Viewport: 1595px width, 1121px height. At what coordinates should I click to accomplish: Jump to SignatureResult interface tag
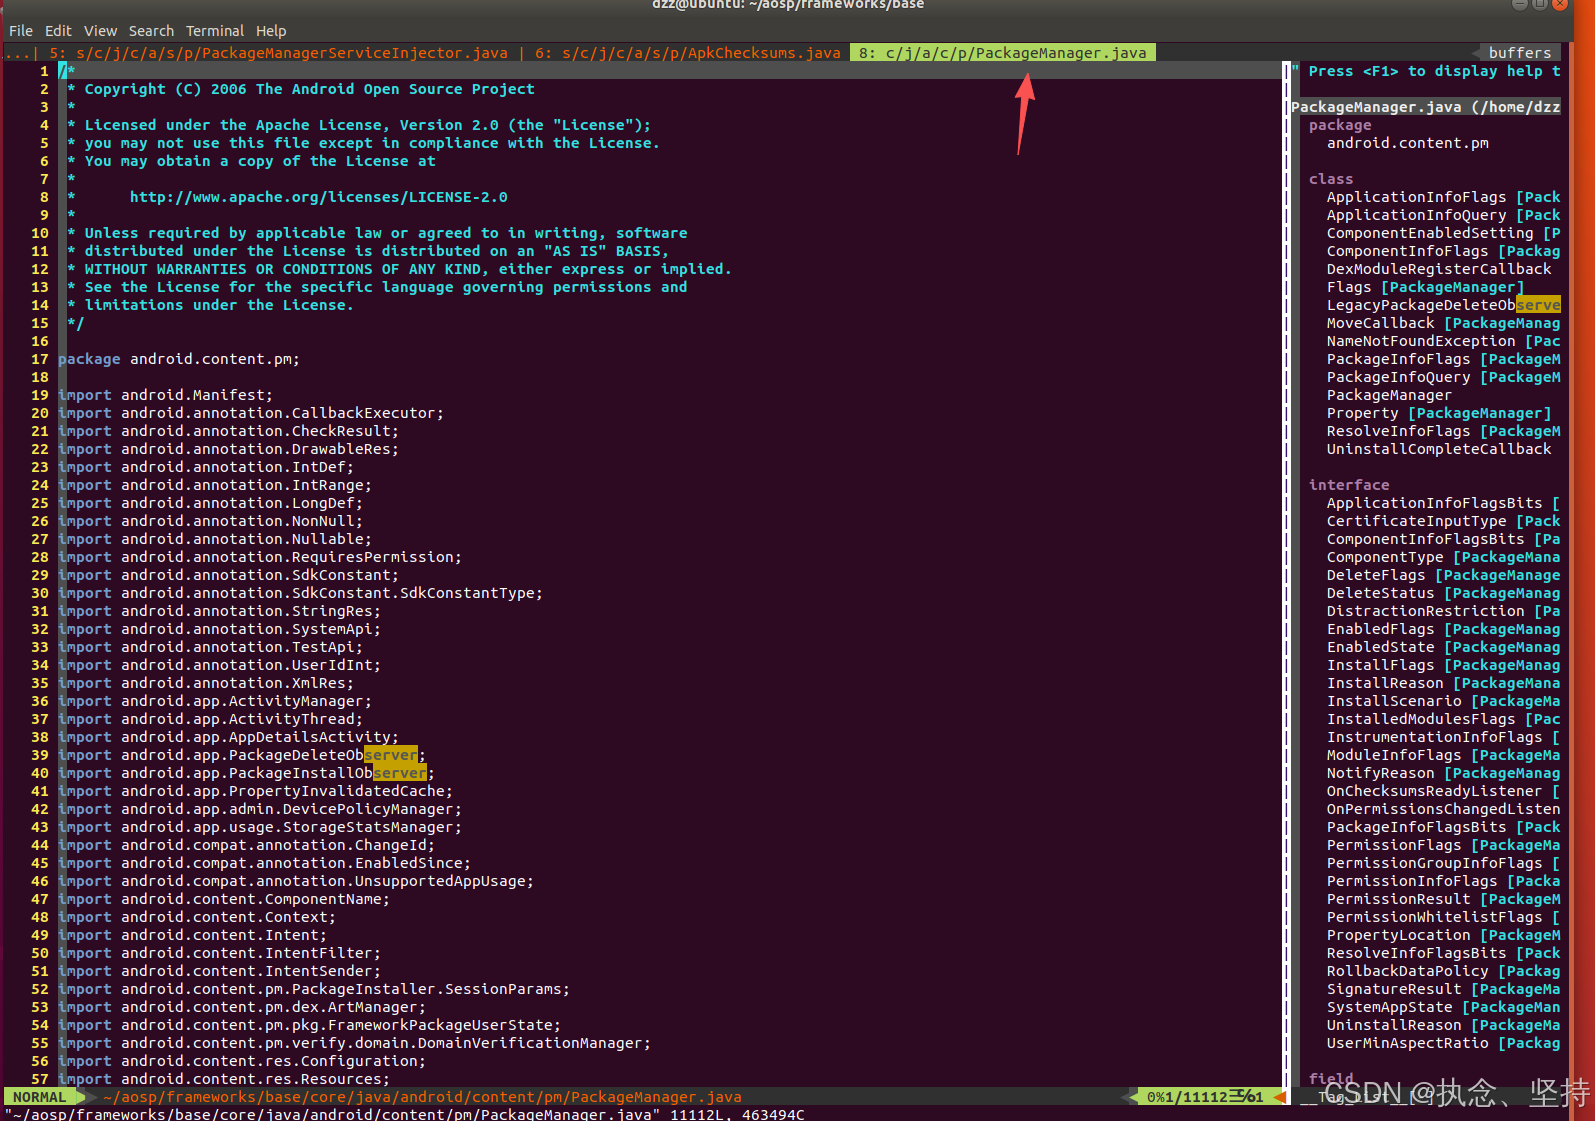pos(1443,989)
